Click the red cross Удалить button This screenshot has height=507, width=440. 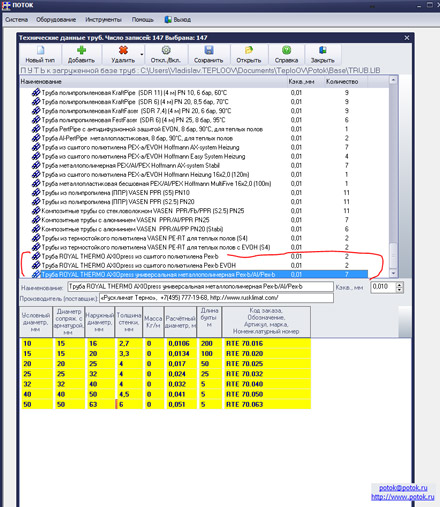pyautogui.click(x=123, y=55)
